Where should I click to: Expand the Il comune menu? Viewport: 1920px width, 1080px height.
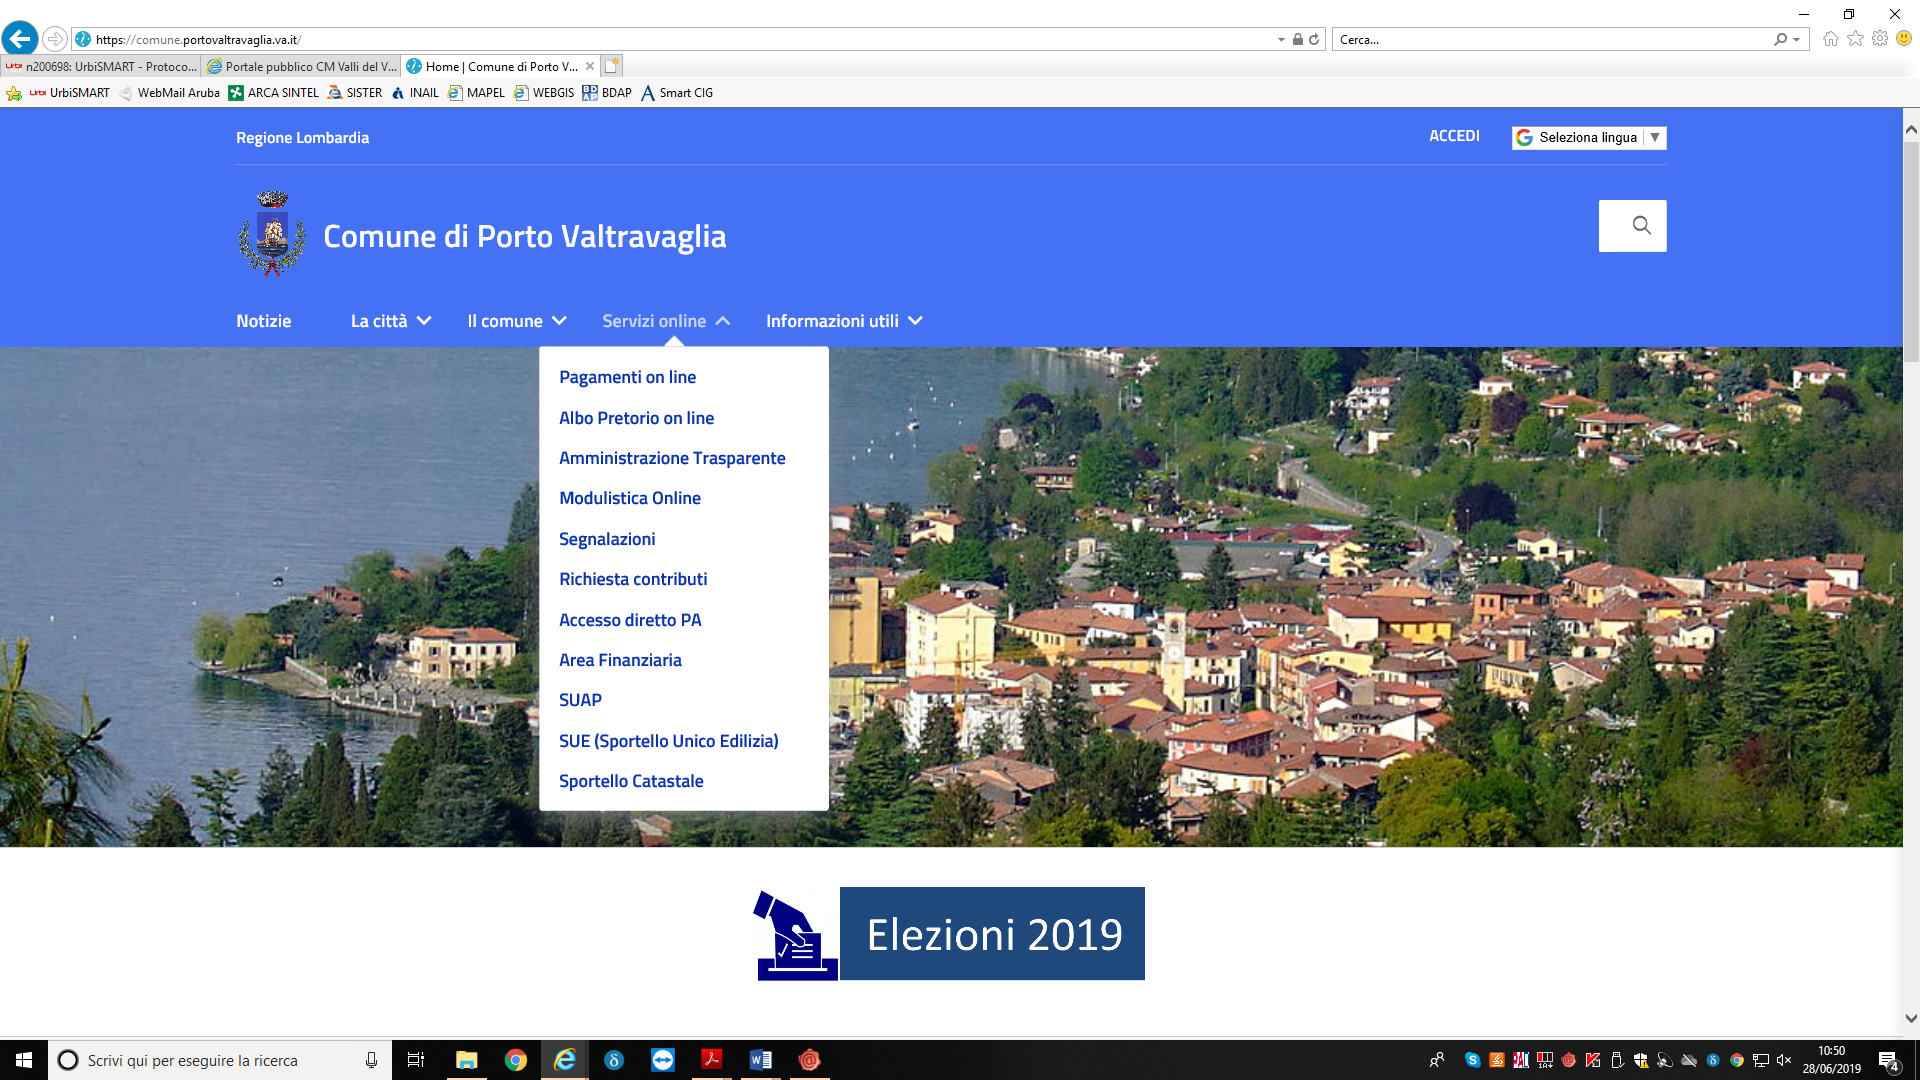pyautogui.click(x=517, y=321)
